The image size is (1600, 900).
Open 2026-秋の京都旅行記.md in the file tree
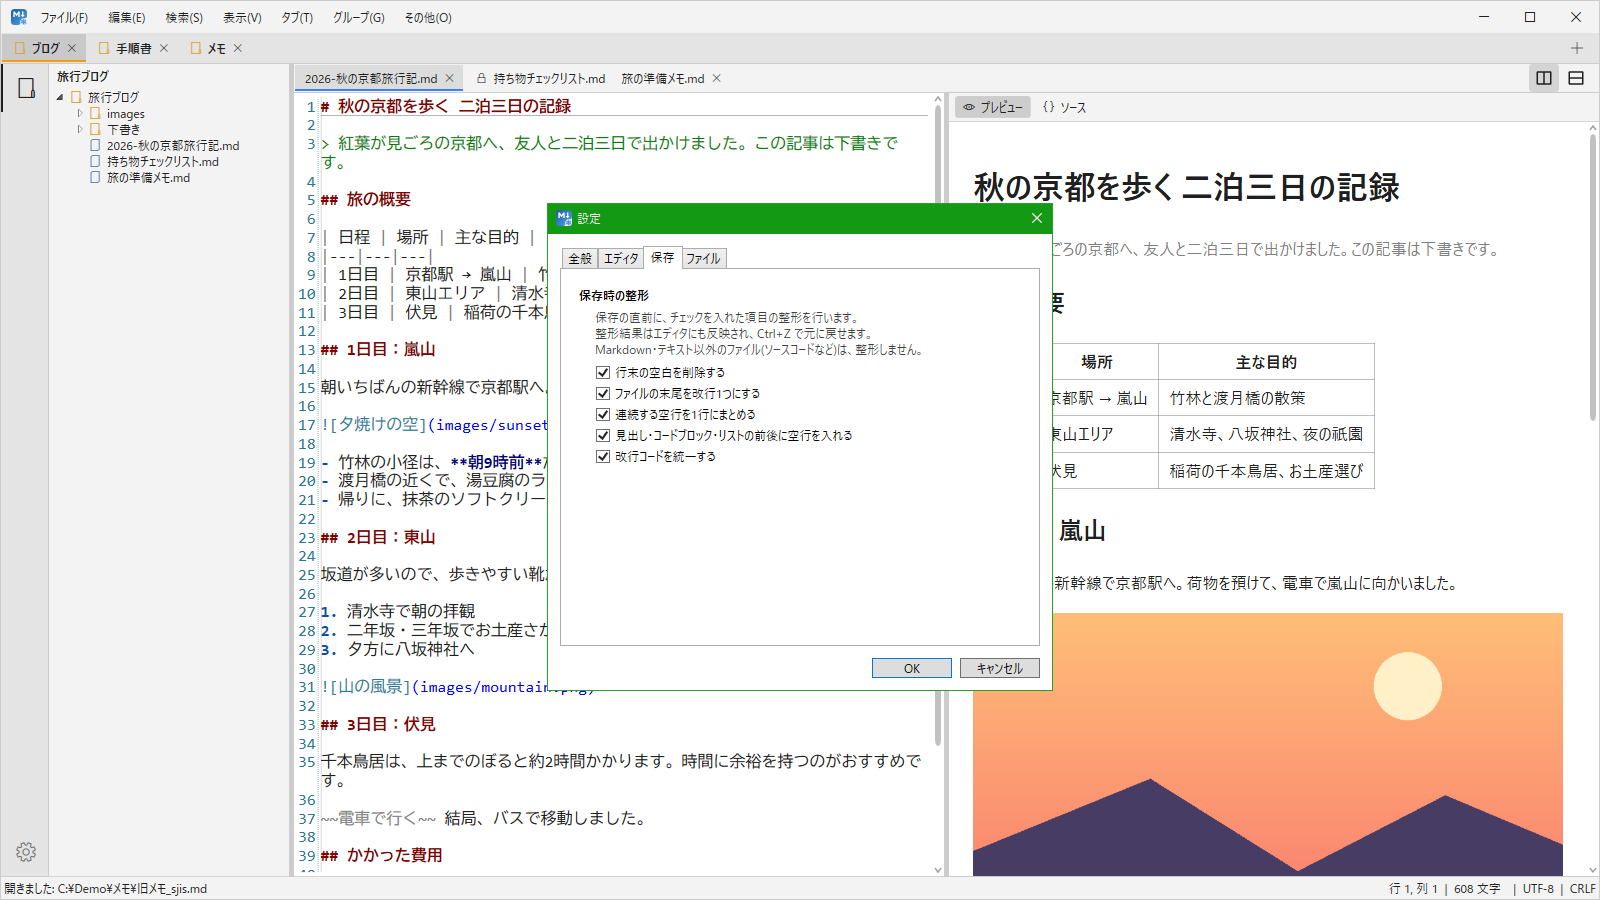point(173,145)
